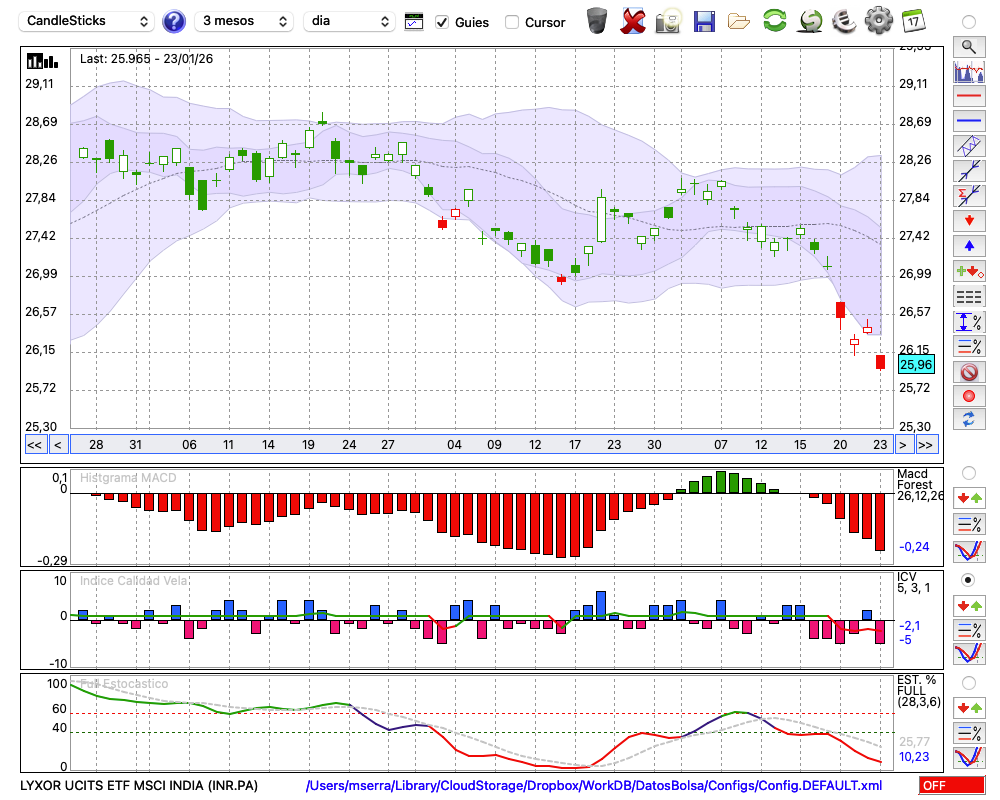
Task: Expand the 3 mesos period dropdown
Action: 244,21
